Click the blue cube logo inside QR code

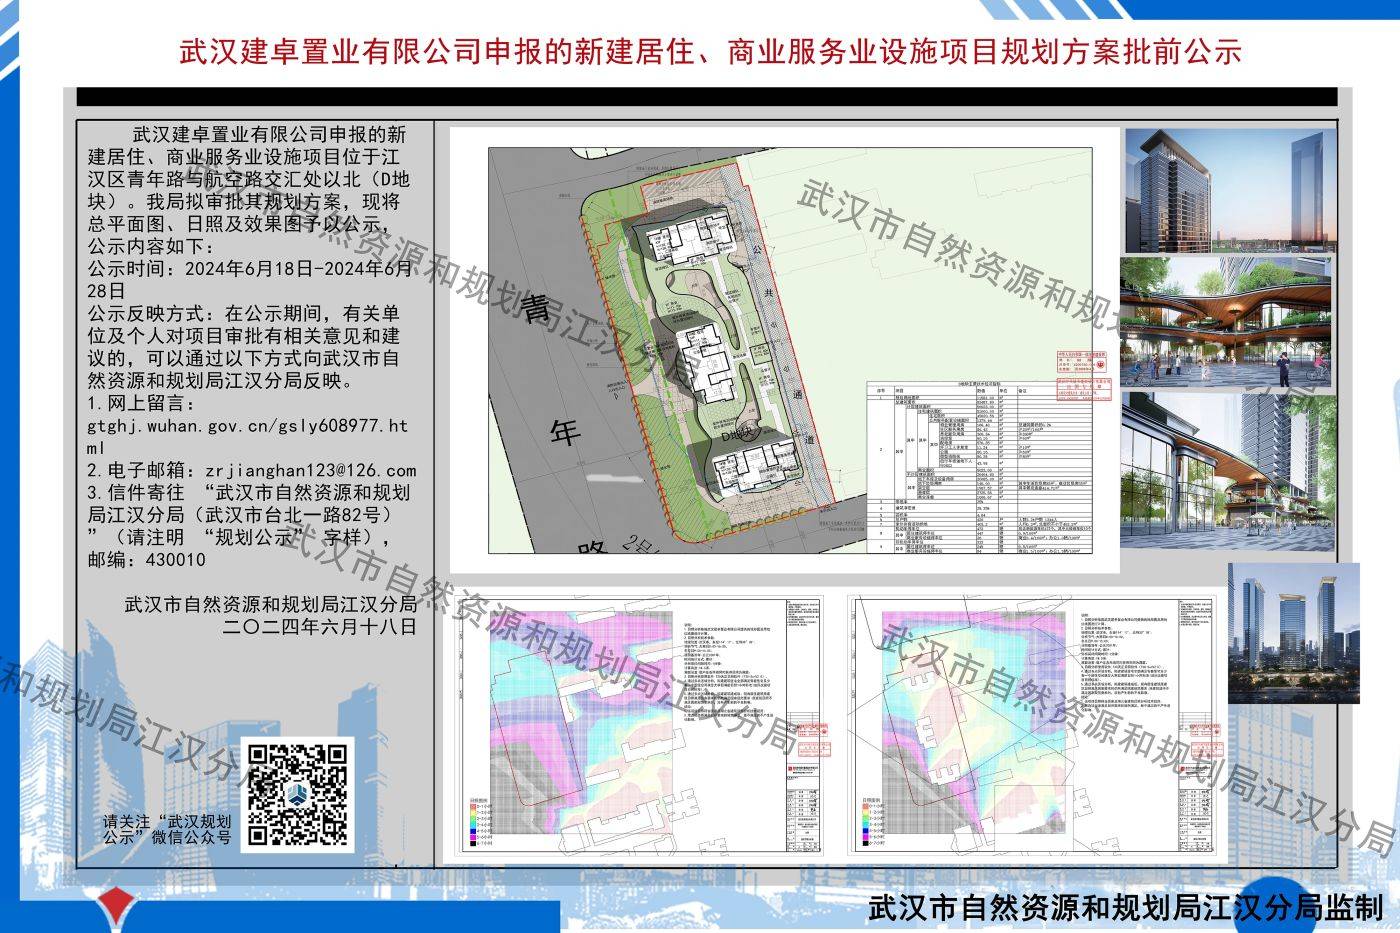[x=299, y=796]
